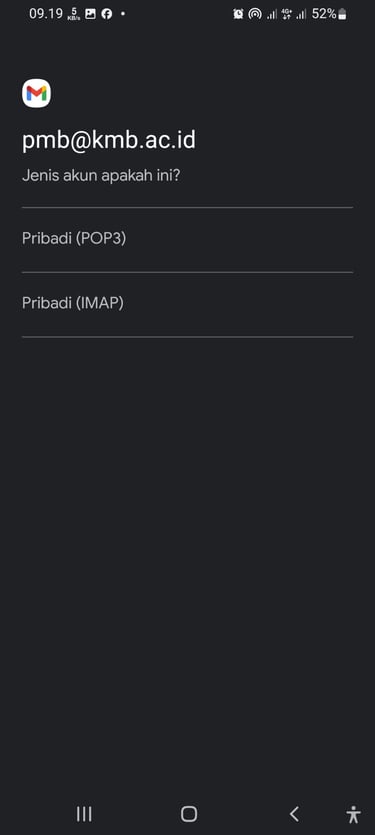
Task: Open recent apps with the three-bar button
Action: 84,814
